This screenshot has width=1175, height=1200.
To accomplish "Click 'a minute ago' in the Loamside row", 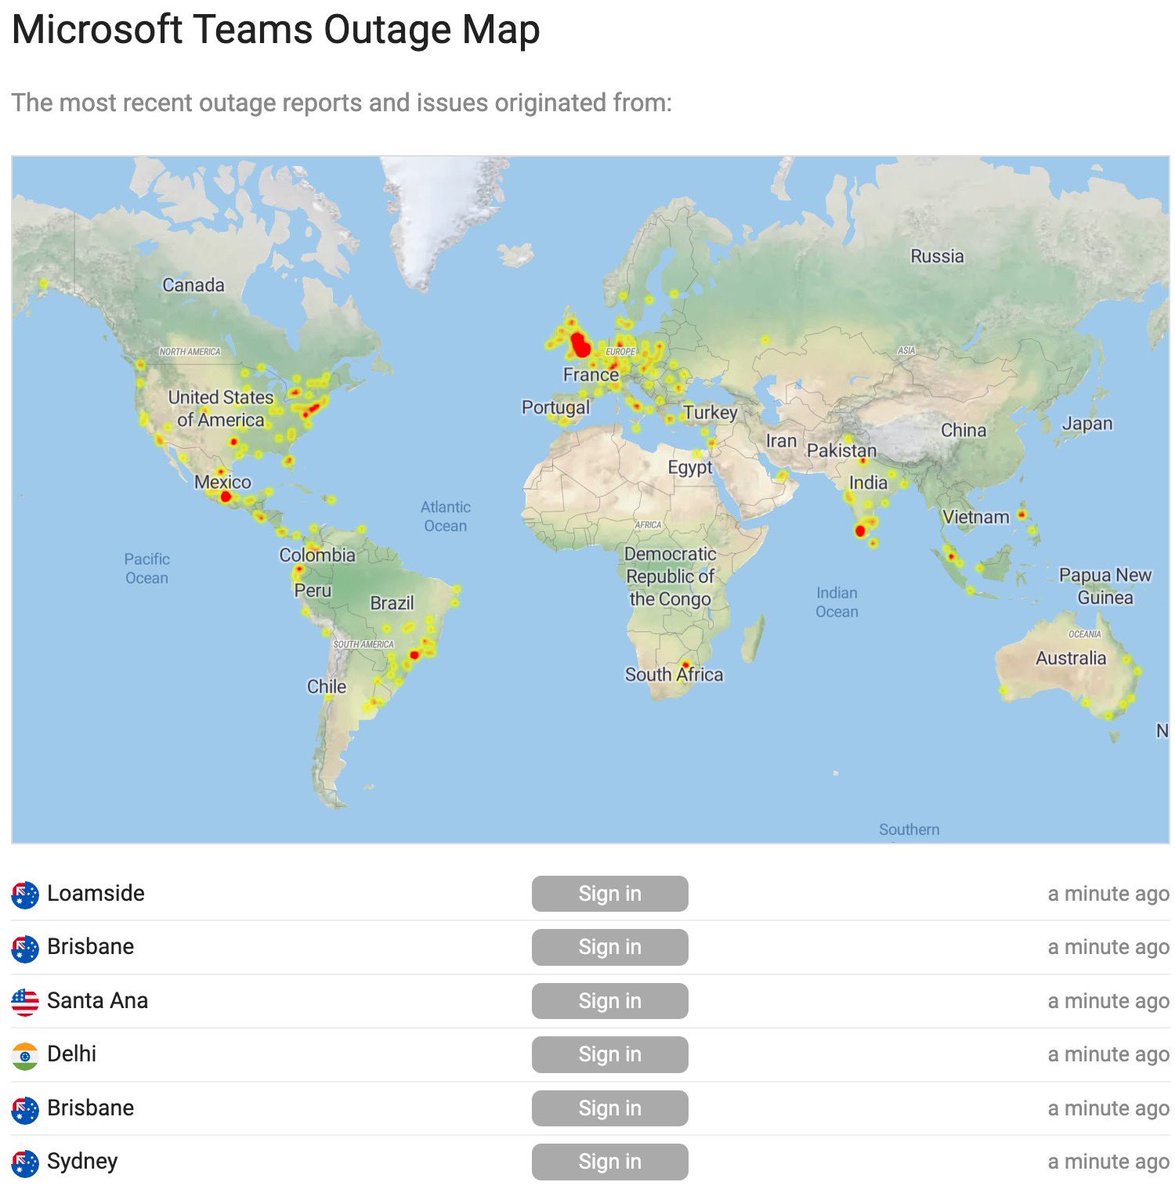I will tap(1108, 894).
